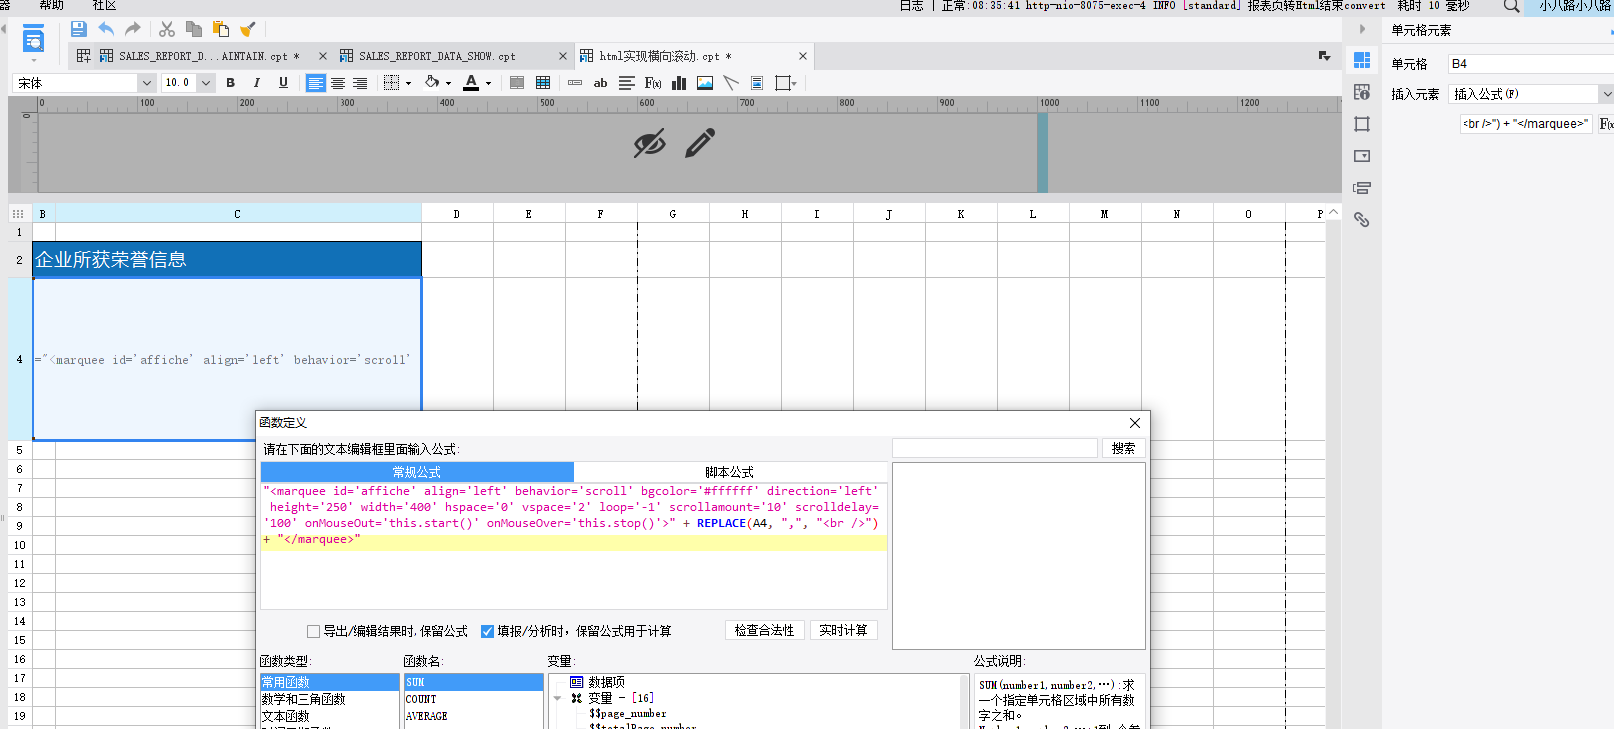Viewport: 1614px width, 729px height.
Task: Switch to html实现横向滚动.cpt tab
Action: tap(665, 56)
